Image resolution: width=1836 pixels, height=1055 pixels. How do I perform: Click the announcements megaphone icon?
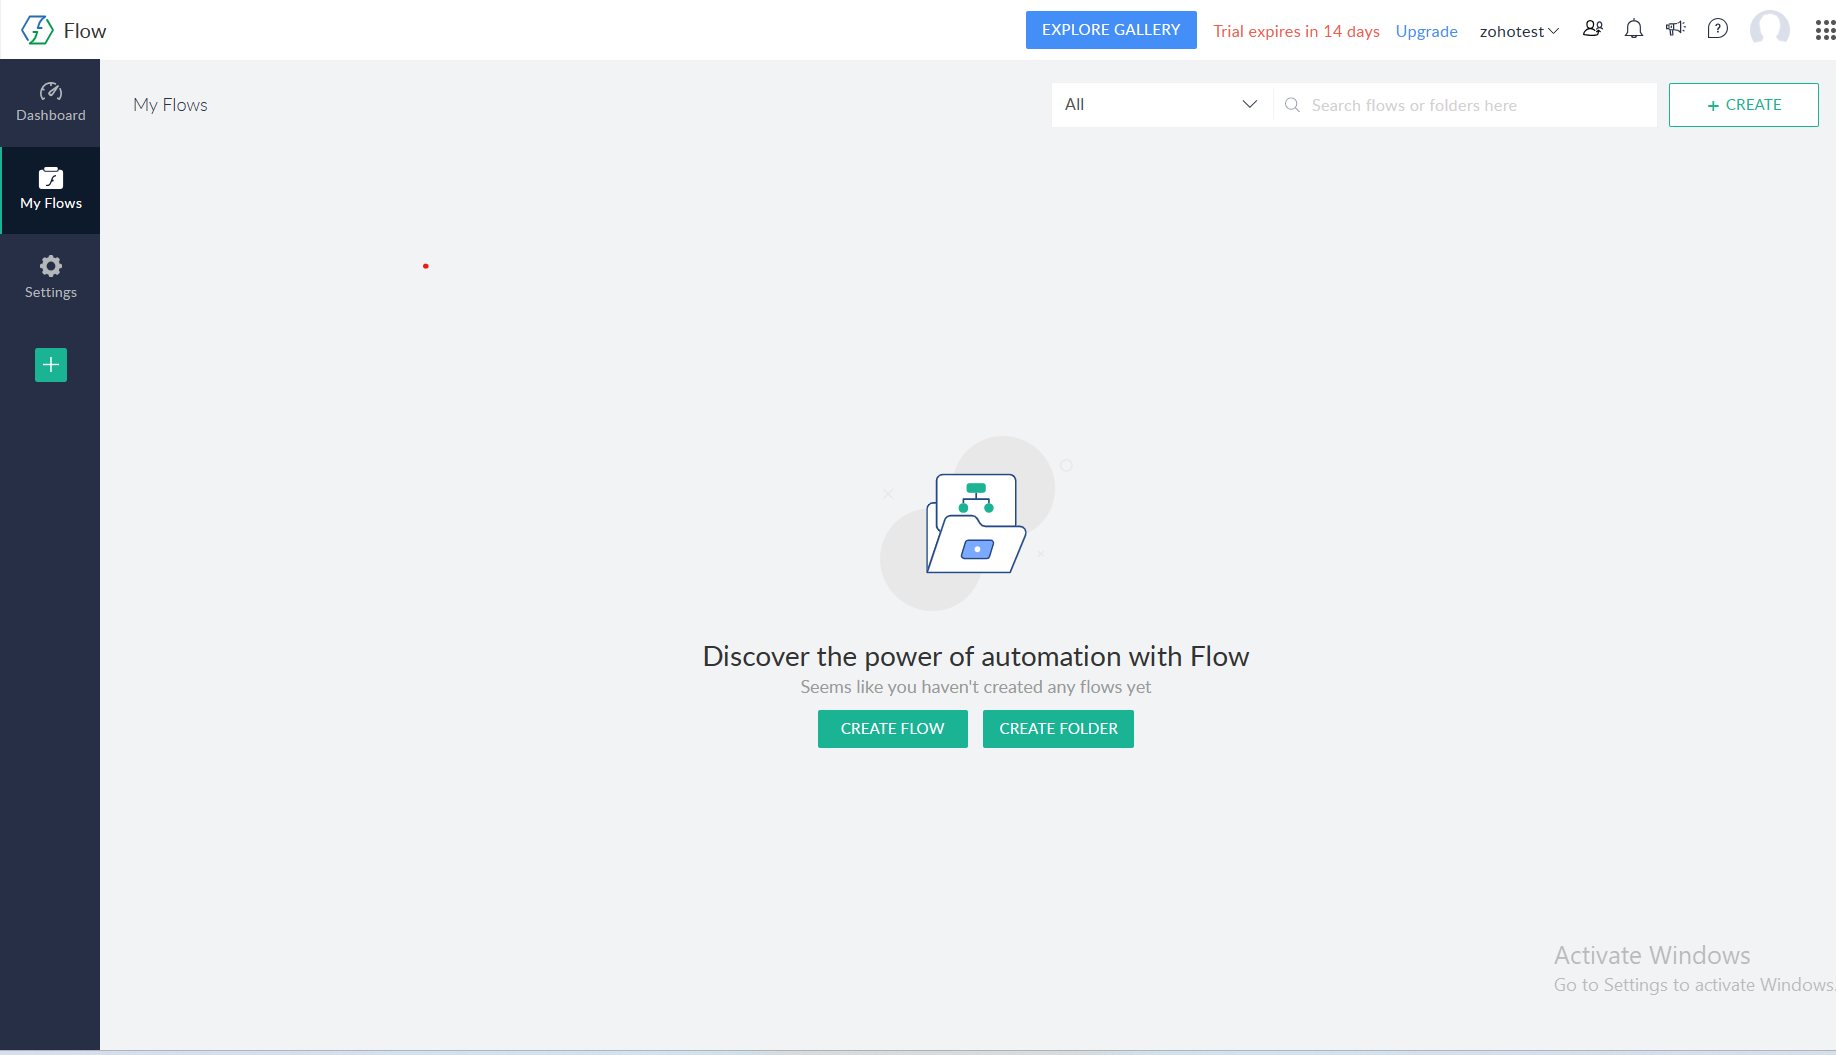(1675, 29)
